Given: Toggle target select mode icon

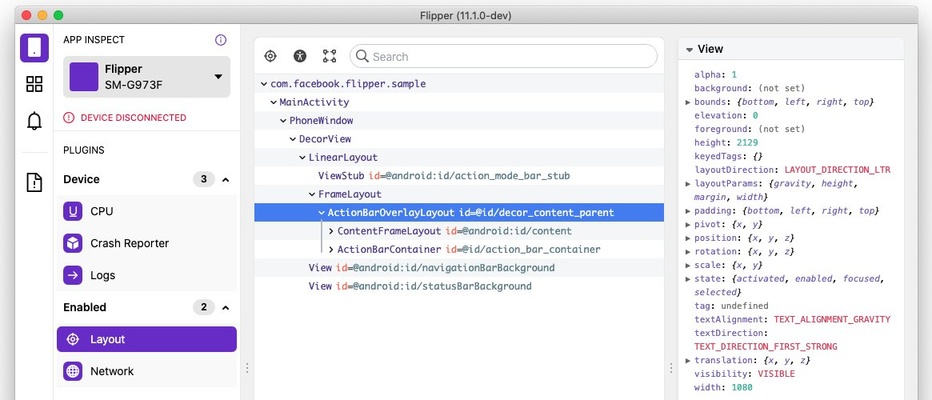Looking at the screenshot, I should pos(270,56).
